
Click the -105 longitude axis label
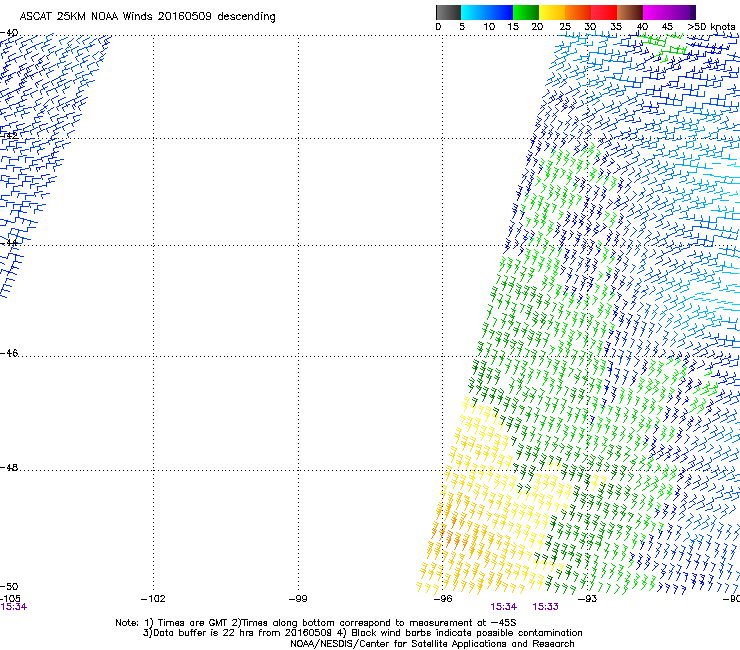tap(10, 599)
